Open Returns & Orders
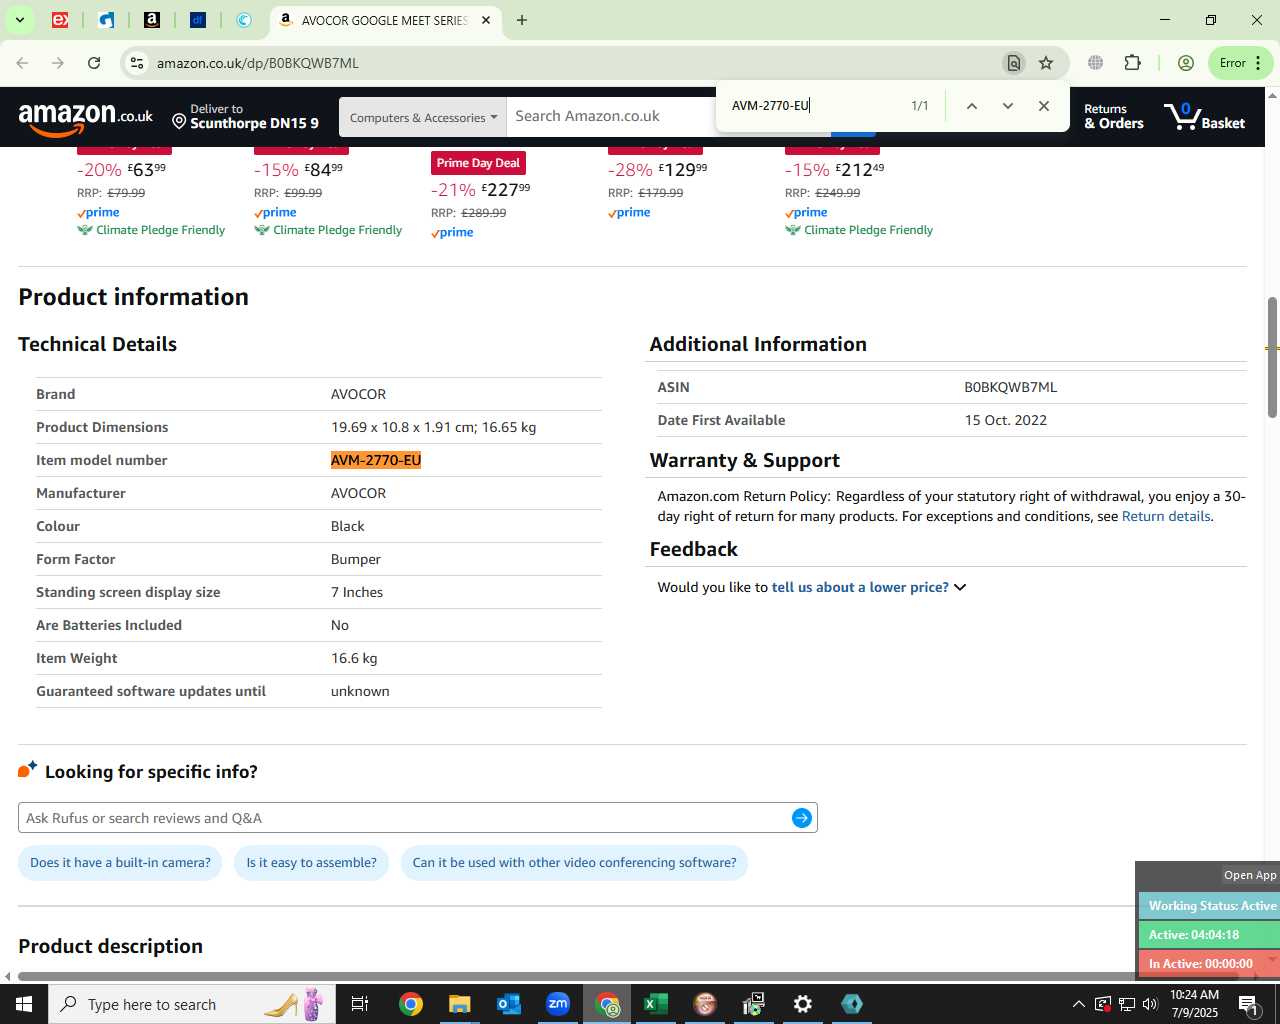This screenshot has width=1280, height=1024. pos(1114,117)
